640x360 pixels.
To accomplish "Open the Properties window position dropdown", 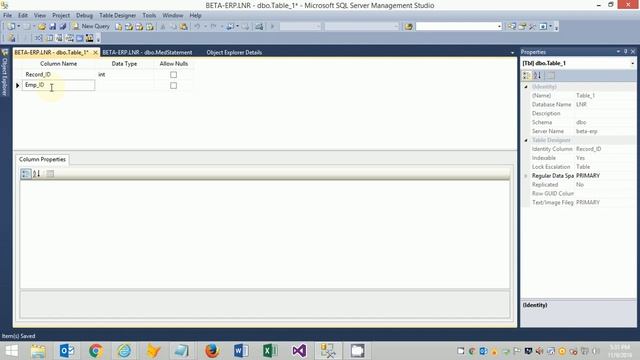I will pyautogui.click(x=618, y=52).
